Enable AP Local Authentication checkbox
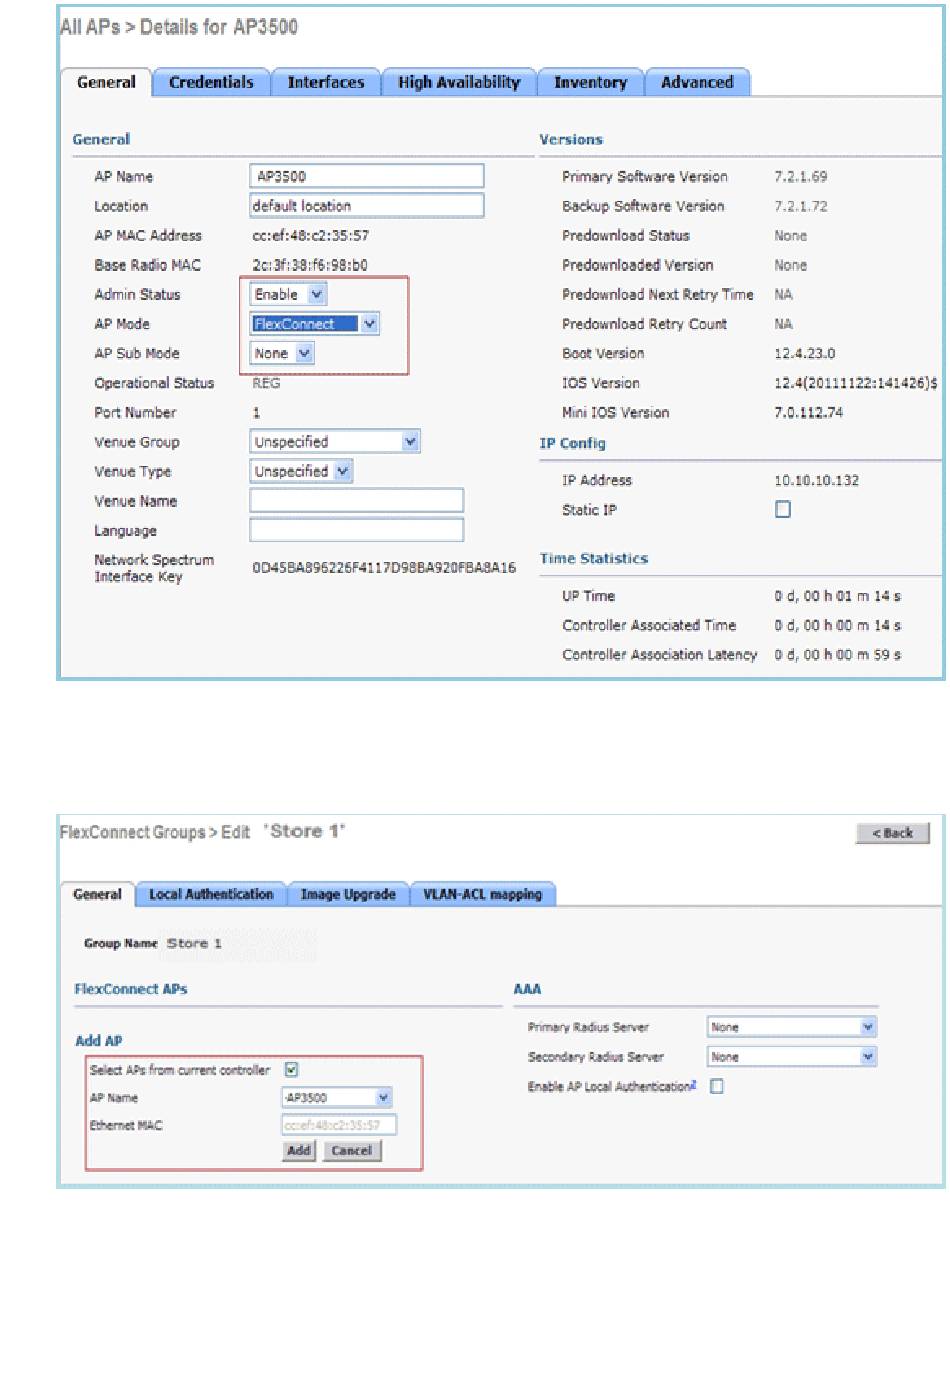 [717, 1086]
